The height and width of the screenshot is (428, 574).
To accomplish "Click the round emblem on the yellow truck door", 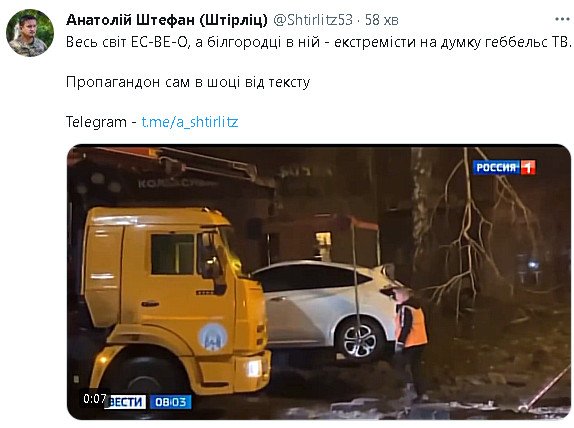I will point(213,337).
